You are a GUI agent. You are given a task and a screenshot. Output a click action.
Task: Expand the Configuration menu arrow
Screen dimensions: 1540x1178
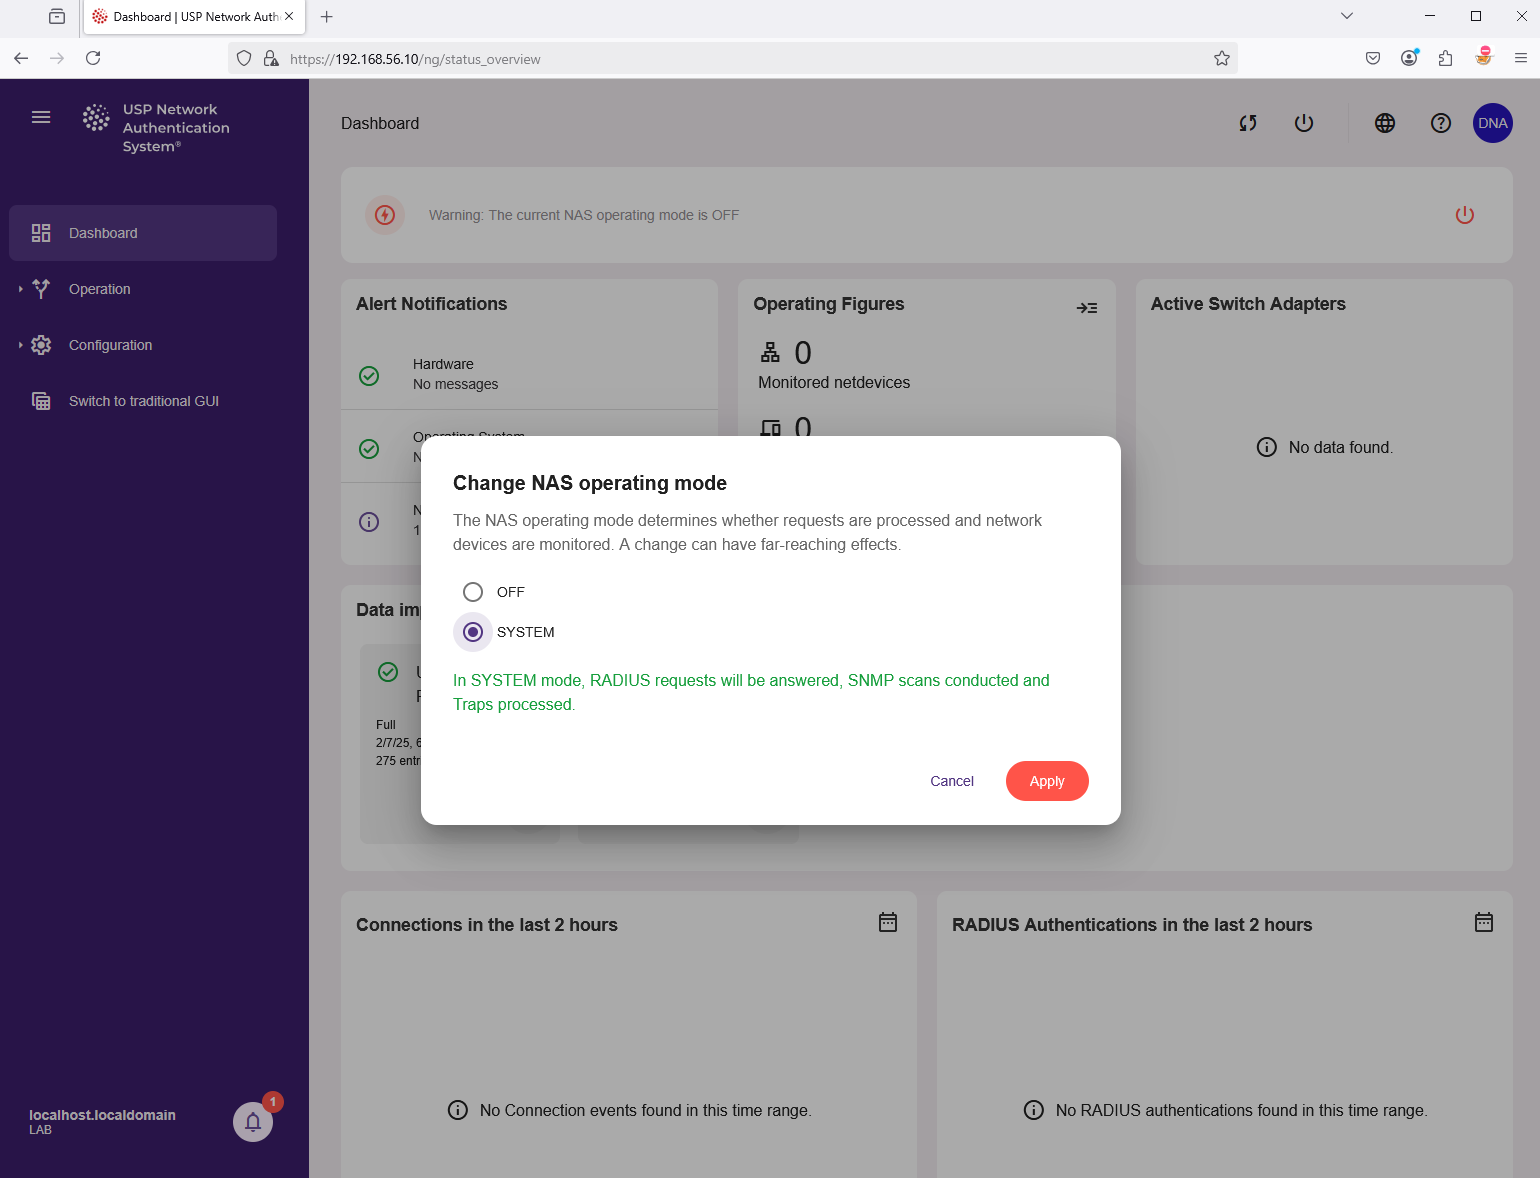[20, 345]
